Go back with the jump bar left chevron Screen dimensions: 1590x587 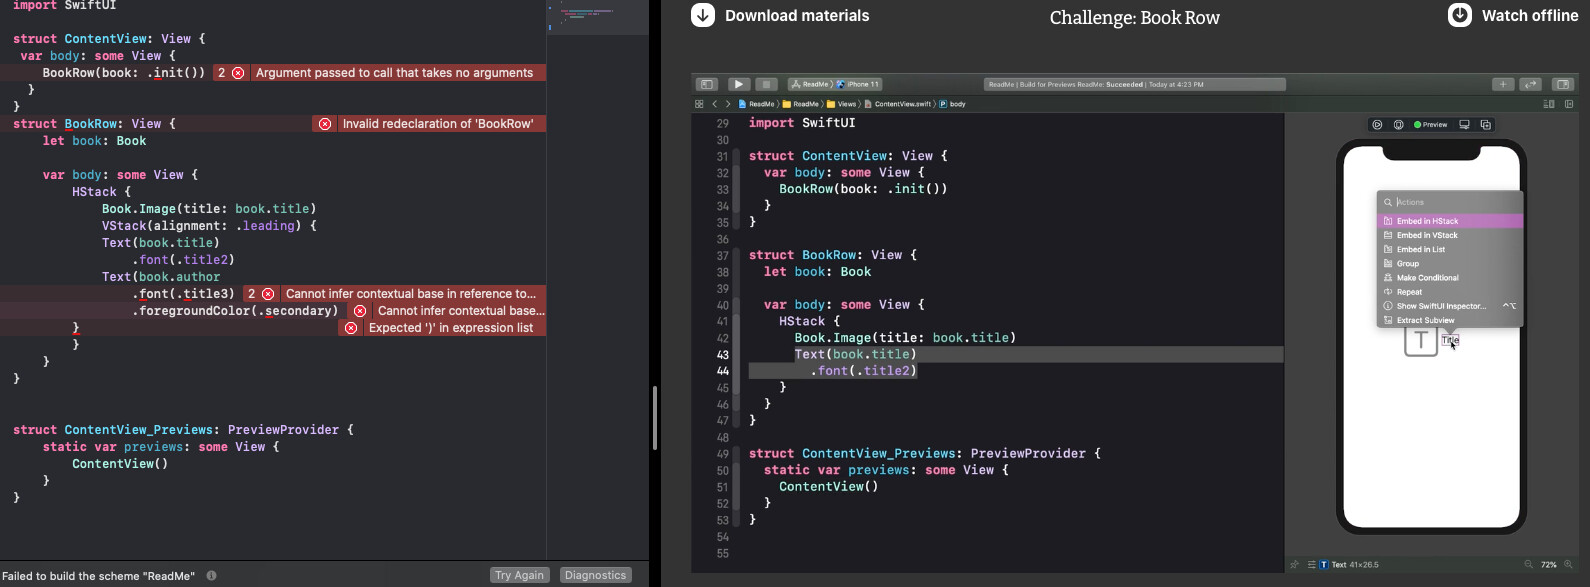pyautogui.click(x=715, y=104)
